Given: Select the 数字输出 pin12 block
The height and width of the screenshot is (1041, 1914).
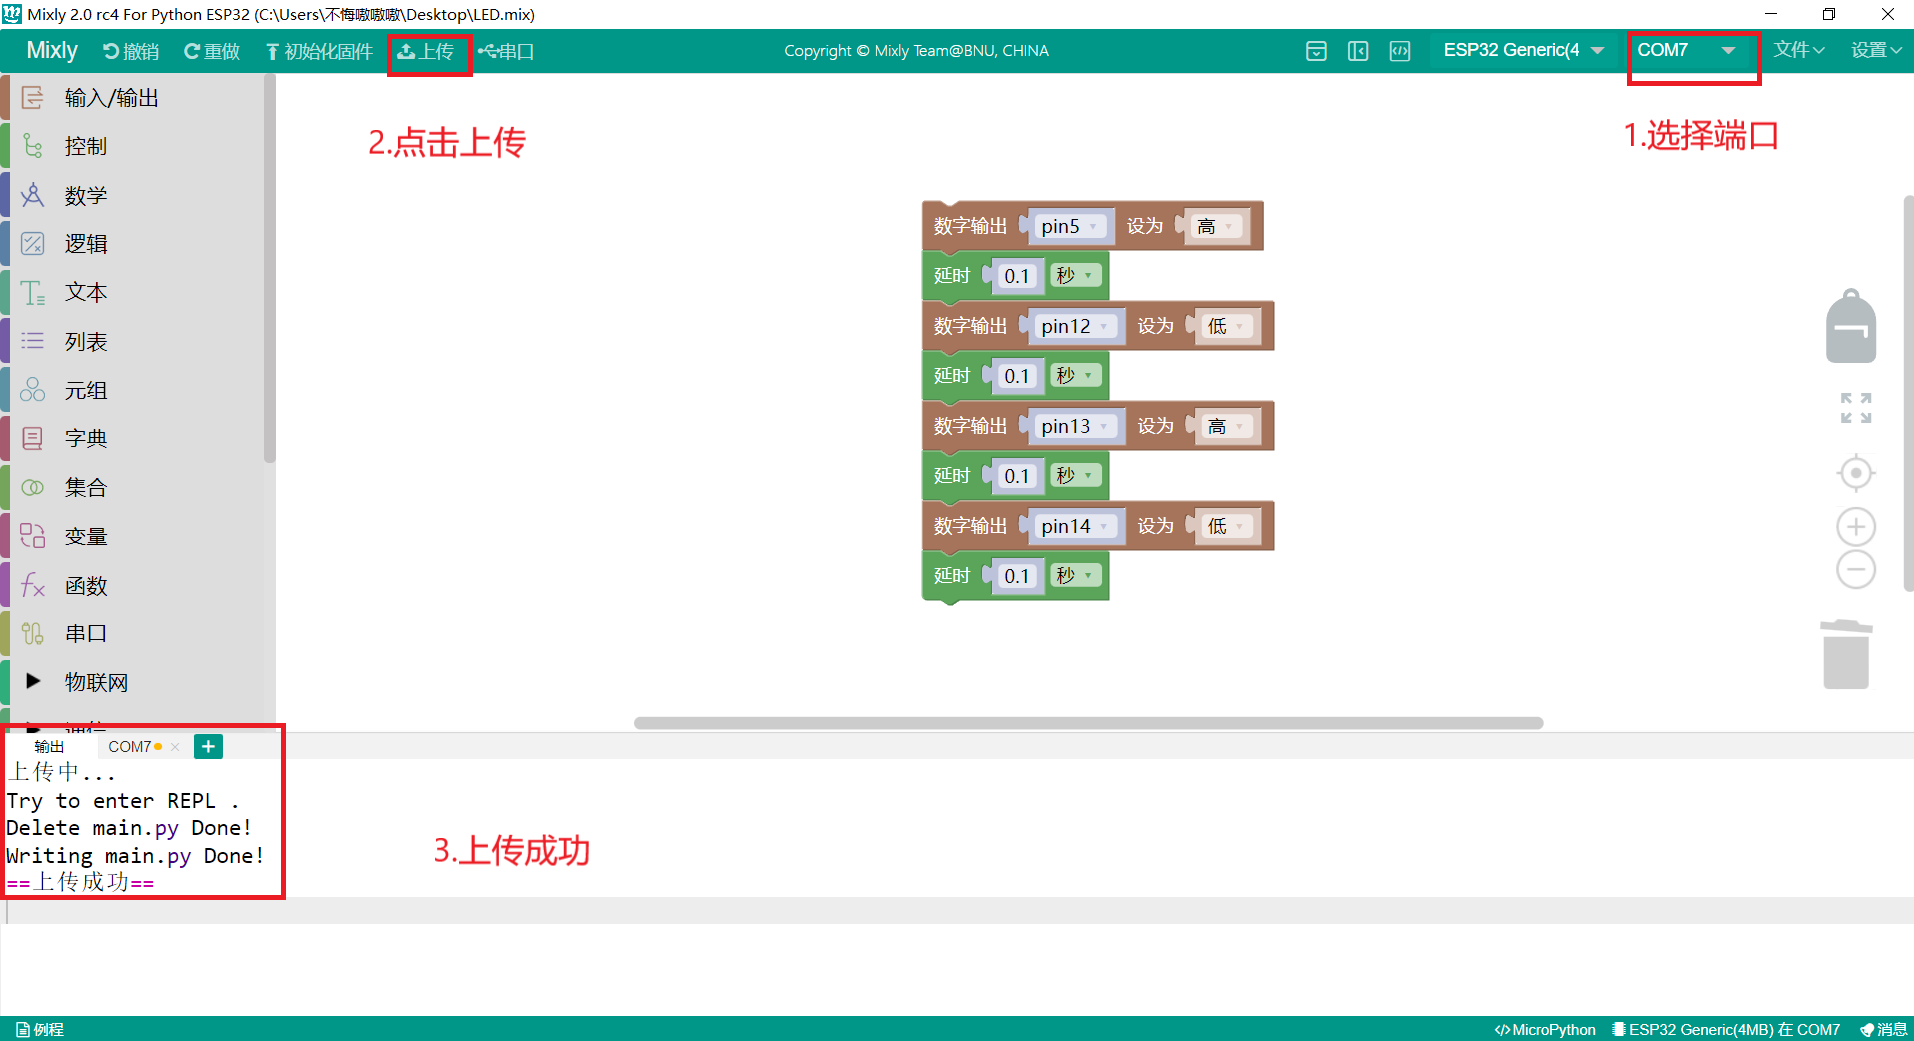Looking at the screenshot, I should (x=968, y=326).
